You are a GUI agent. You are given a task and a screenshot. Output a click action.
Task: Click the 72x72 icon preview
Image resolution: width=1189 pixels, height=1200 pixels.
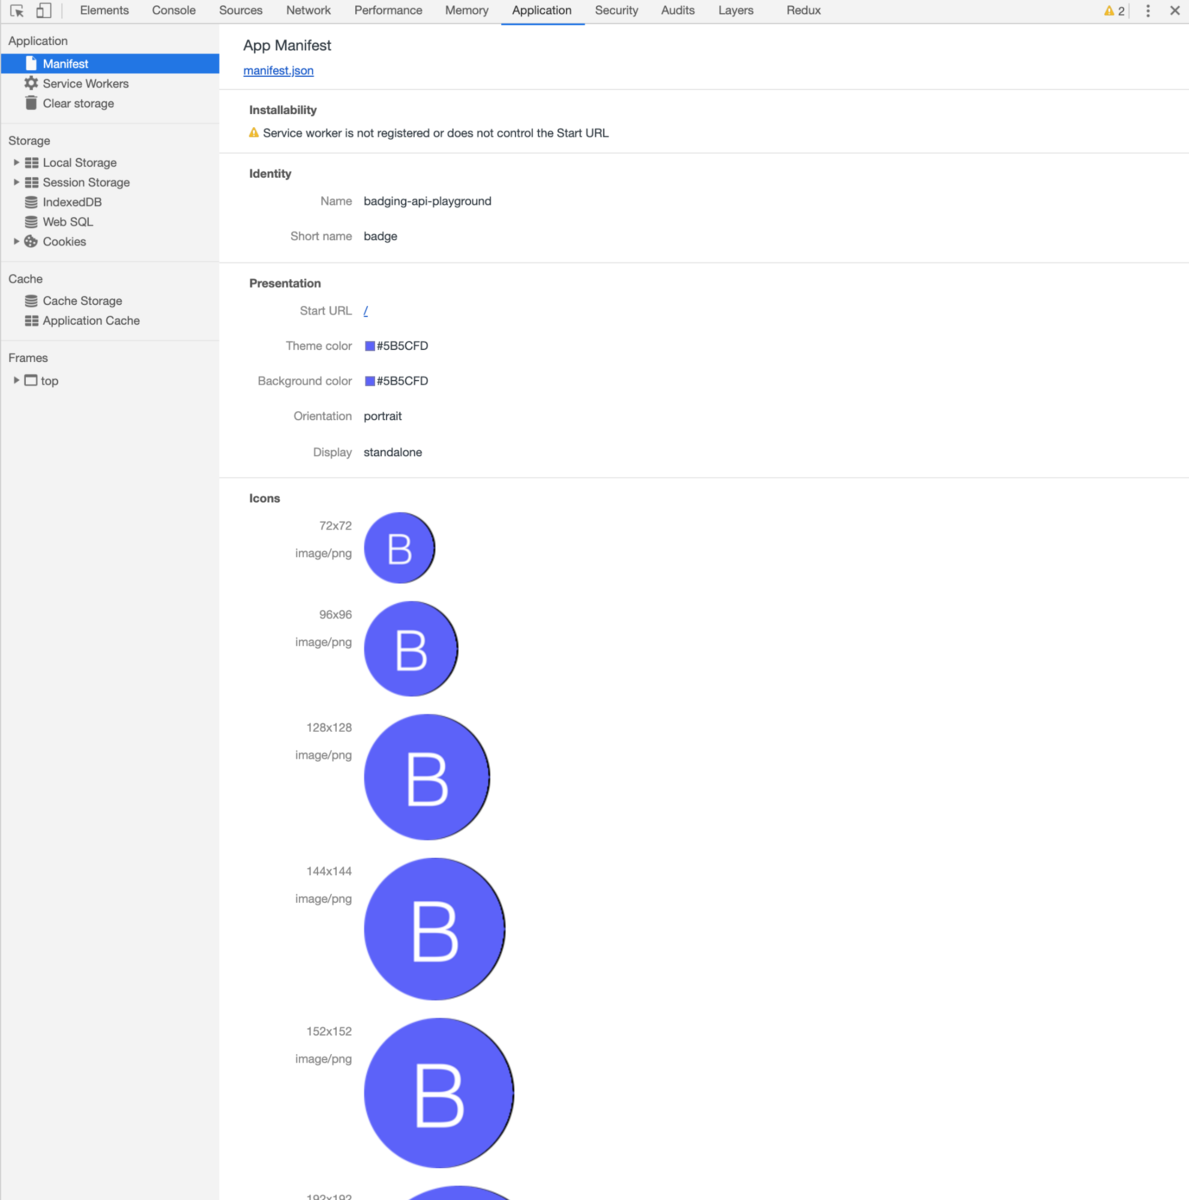coord(399,548)
